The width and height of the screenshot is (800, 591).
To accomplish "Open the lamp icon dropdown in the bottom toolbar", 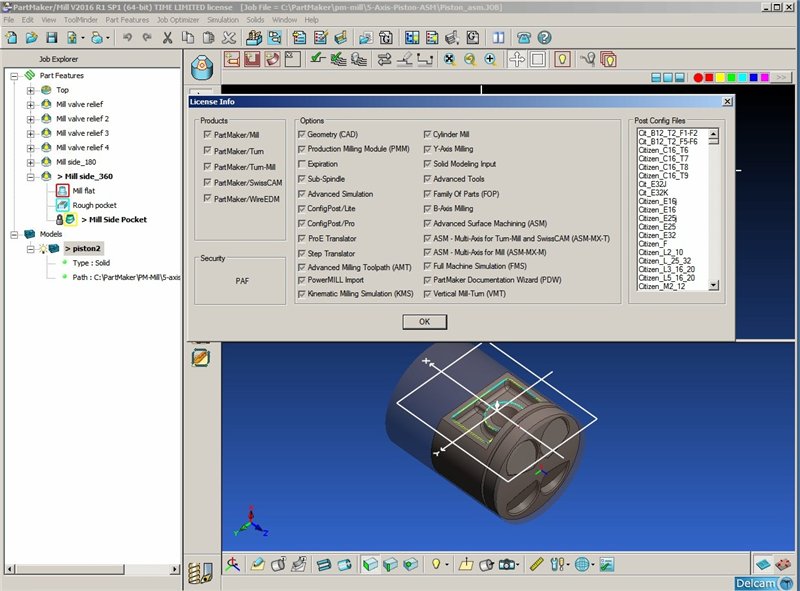I will pos(447,564).
